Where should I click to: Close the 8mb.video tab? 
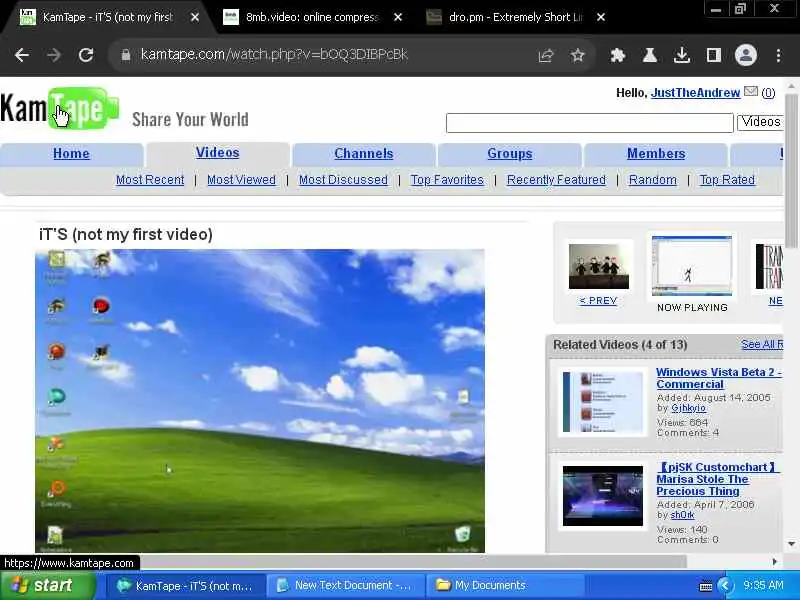[398, 17]
